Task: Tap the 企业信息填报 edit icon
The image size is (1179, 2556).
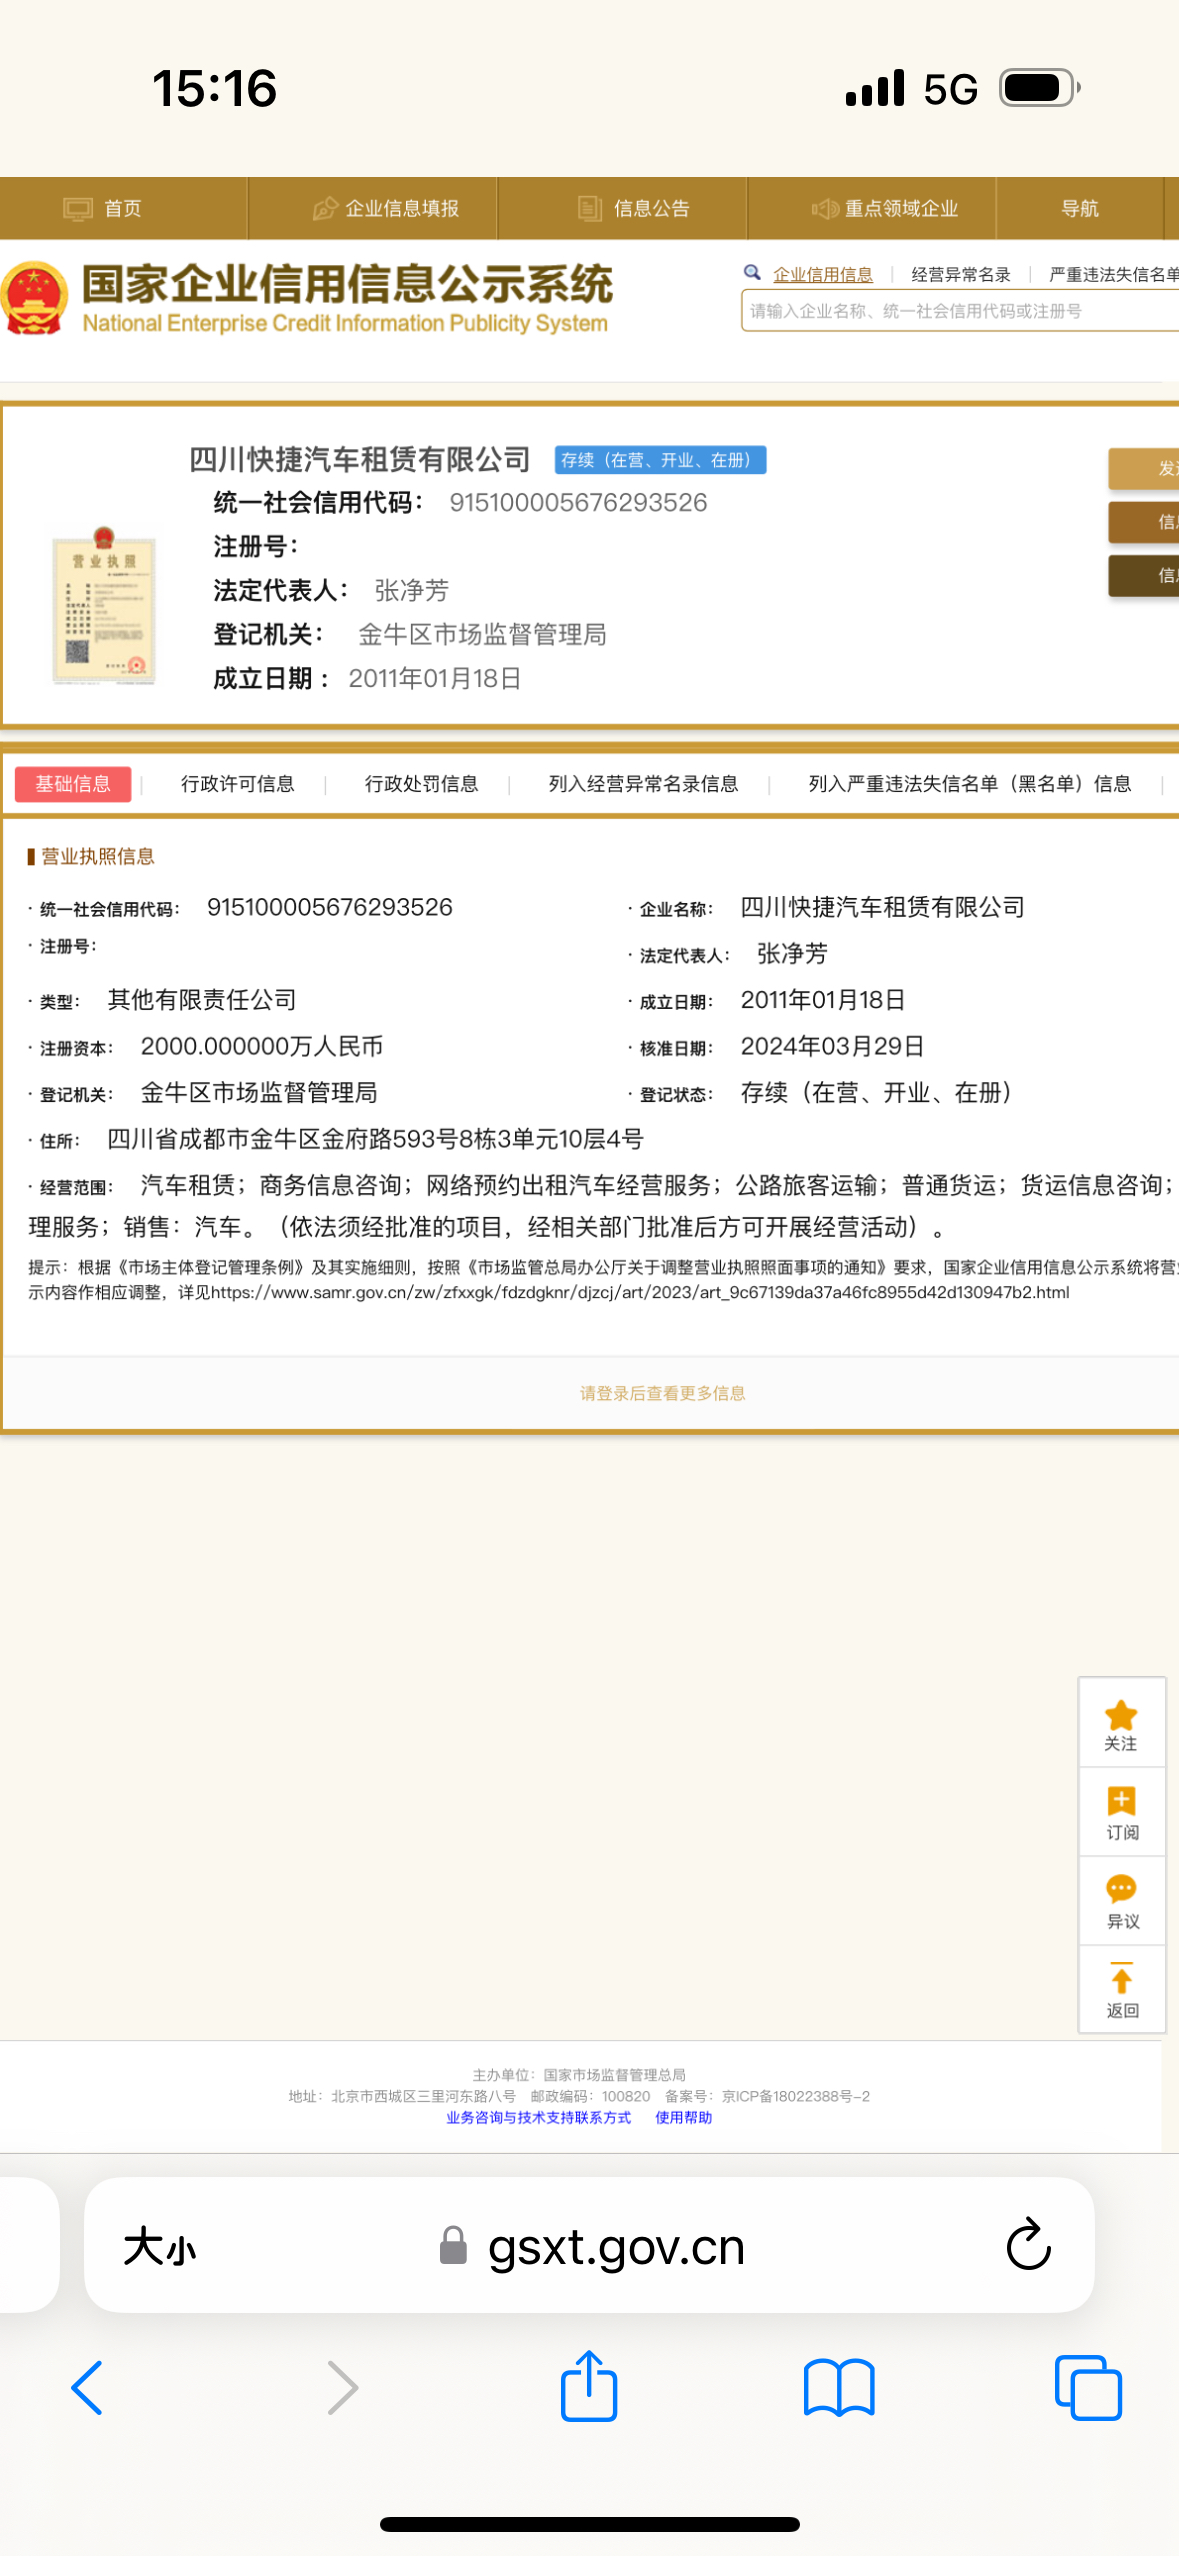Action: [x=325, y=208]
